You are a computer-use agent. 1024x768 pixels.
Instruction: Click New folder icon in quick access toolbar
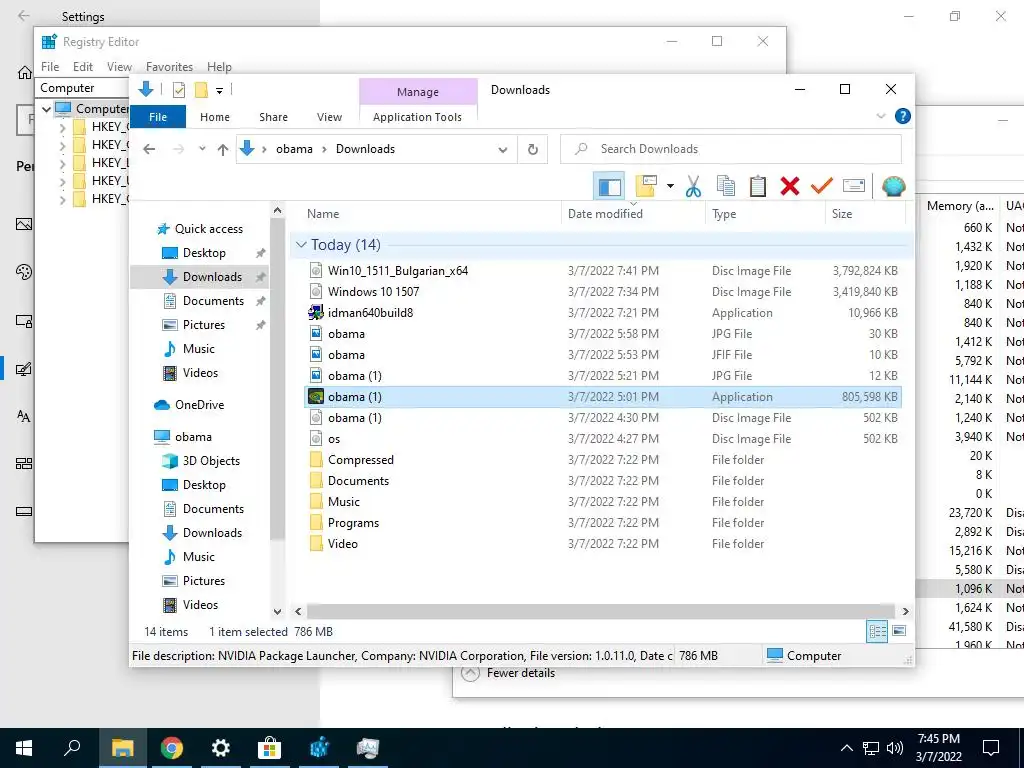201,90
